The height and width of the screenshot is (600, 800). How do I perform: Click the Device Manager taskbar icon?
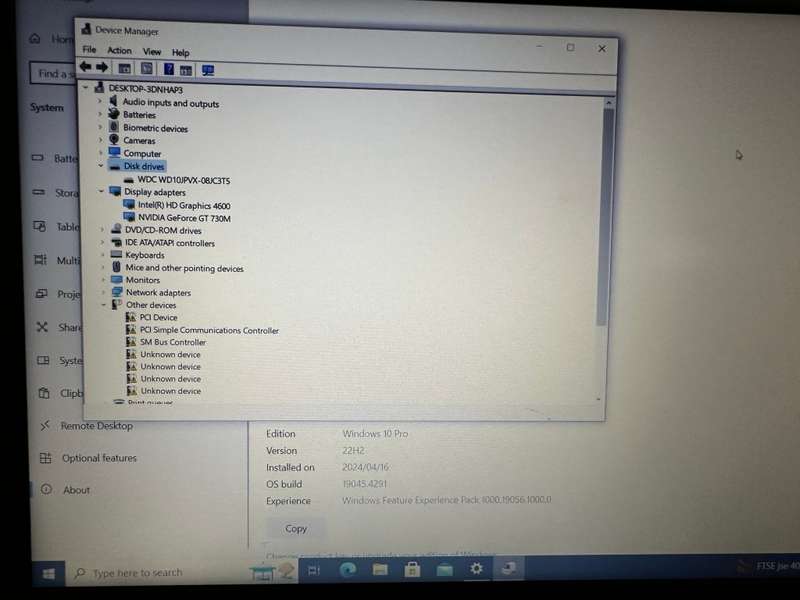point(508,567)
